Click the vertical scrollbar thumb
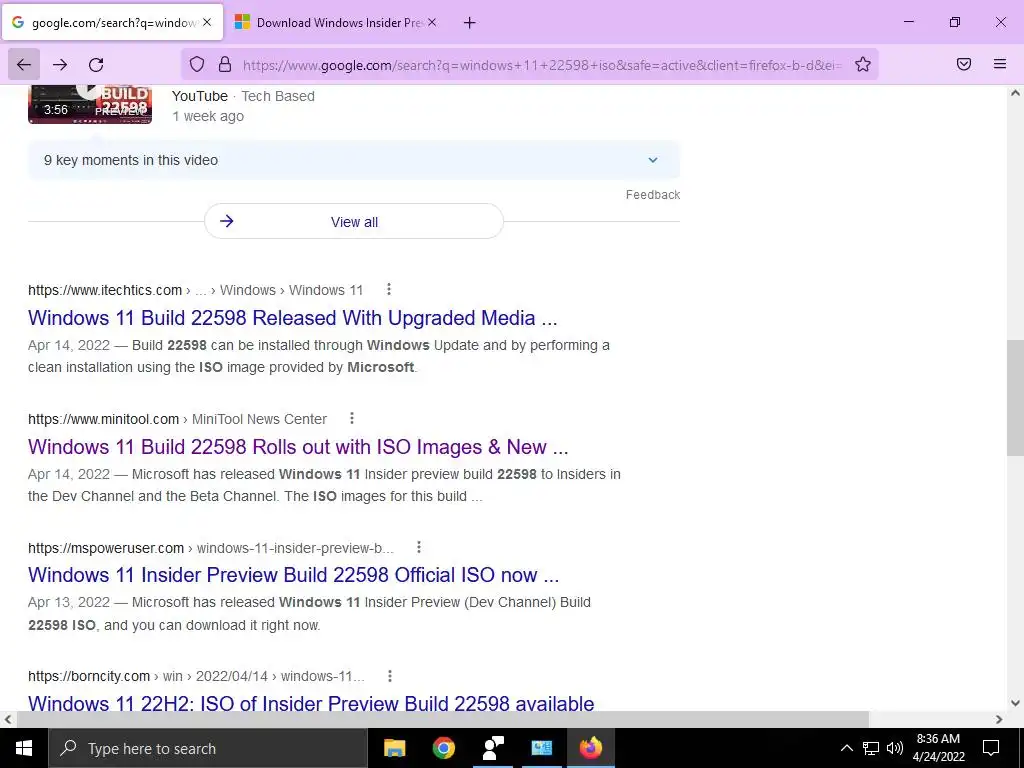Viewport: 1024px width, 768px height. click(1015, 398)
